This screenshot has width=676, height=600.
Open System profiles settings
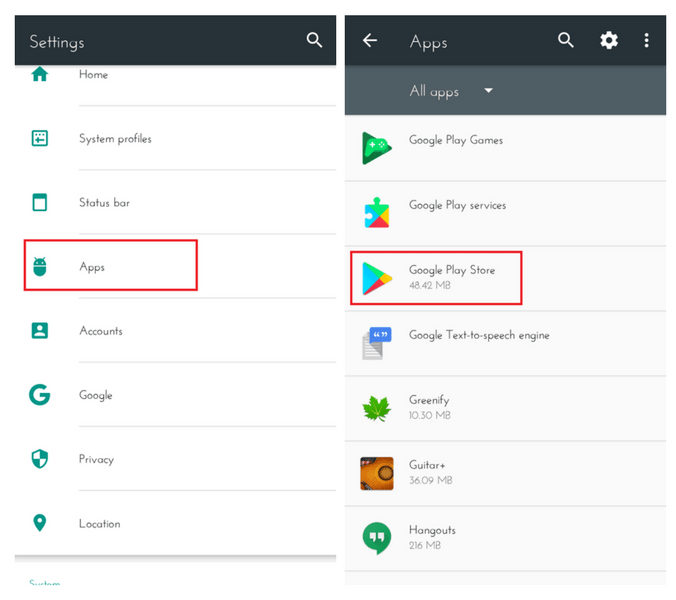pyautogui.click(x=175, y=138)
